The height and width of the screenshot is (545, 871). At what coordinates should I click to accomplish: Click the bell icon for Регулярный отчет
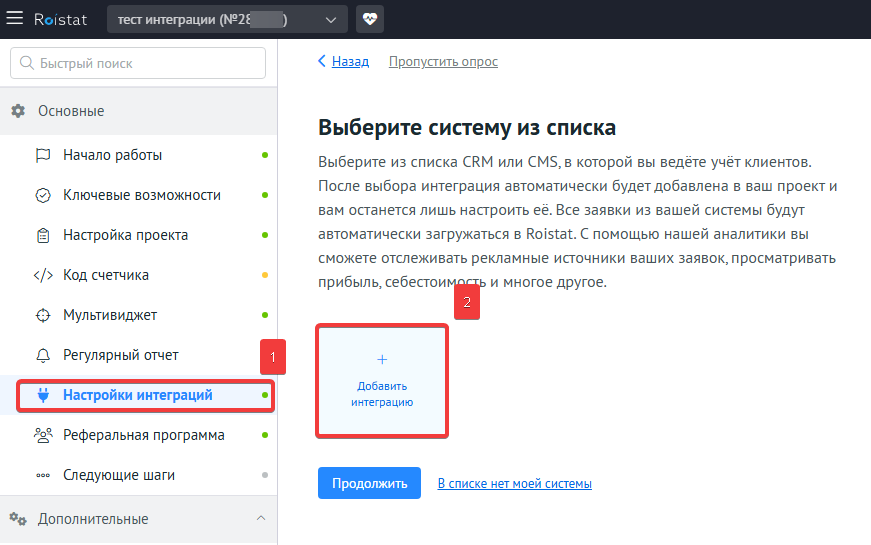[43, 355]
